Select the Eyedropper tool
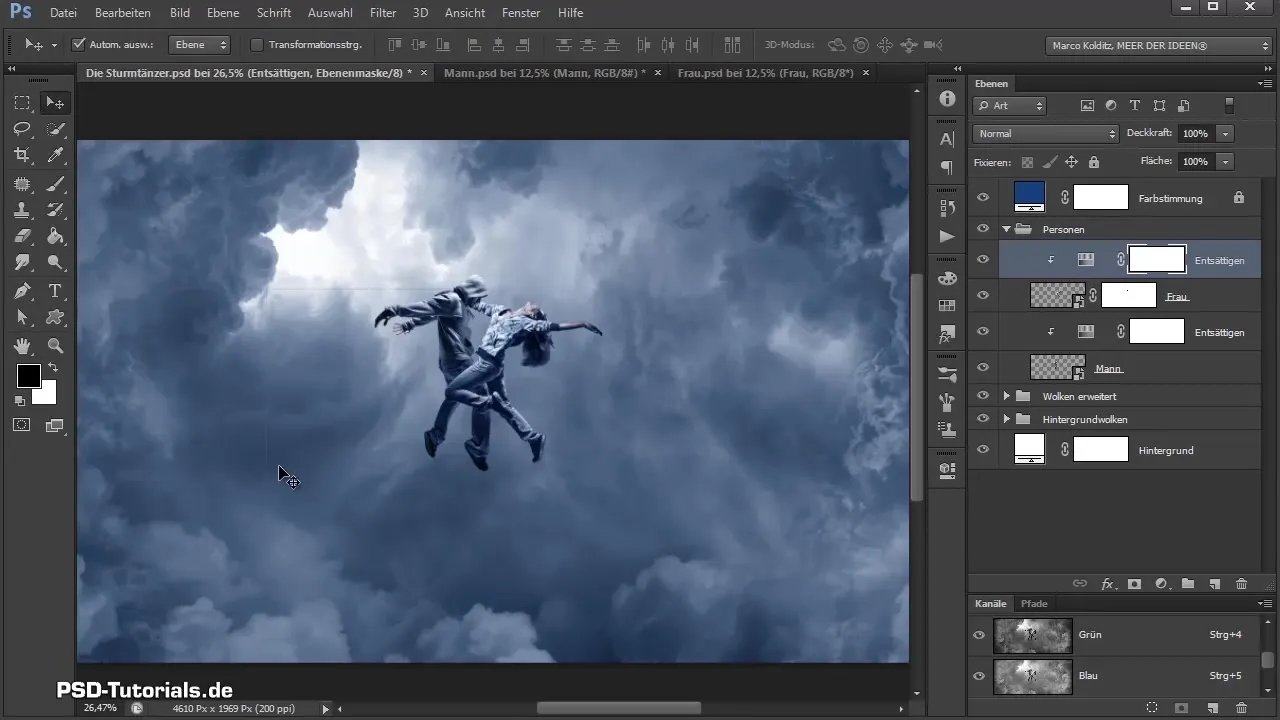The image size is (1280, 720). pyautogui.click(x=56, y=155)
